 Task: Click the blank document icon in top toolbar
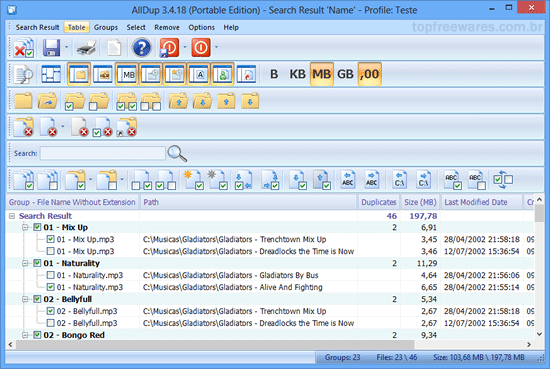pyautogui.click(x=114, y=48)
